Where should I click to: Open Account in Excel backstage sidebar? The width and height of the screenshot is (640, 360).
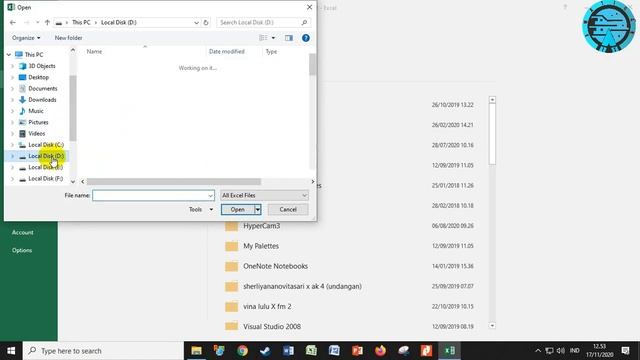[x=22, y=233]
